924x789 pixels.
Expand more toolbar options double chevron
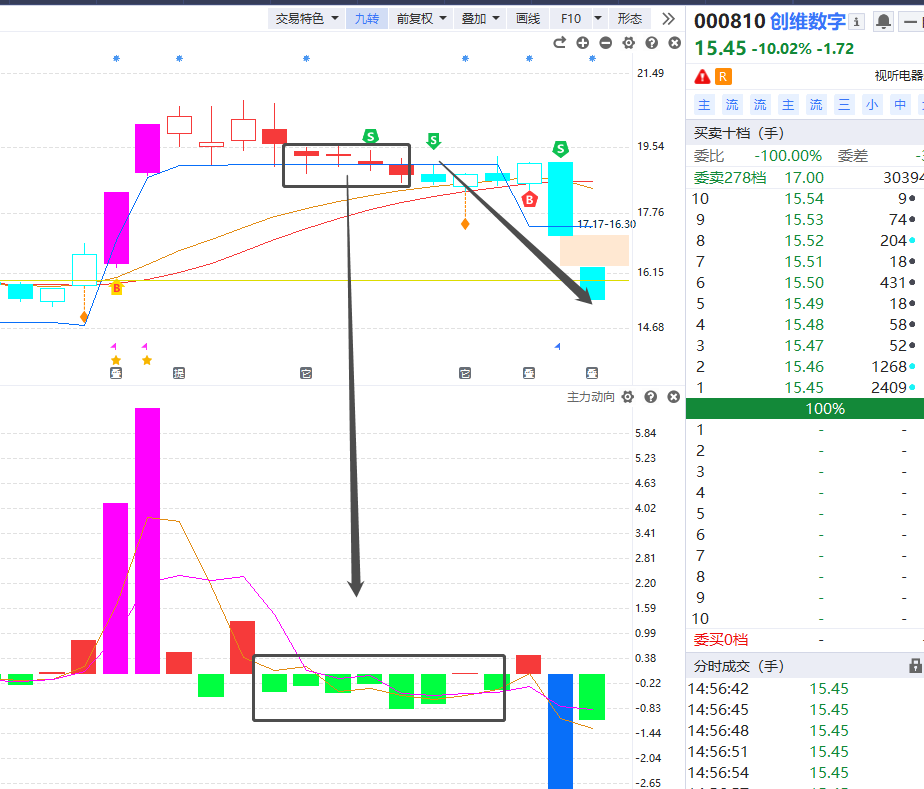click(668, 18)
